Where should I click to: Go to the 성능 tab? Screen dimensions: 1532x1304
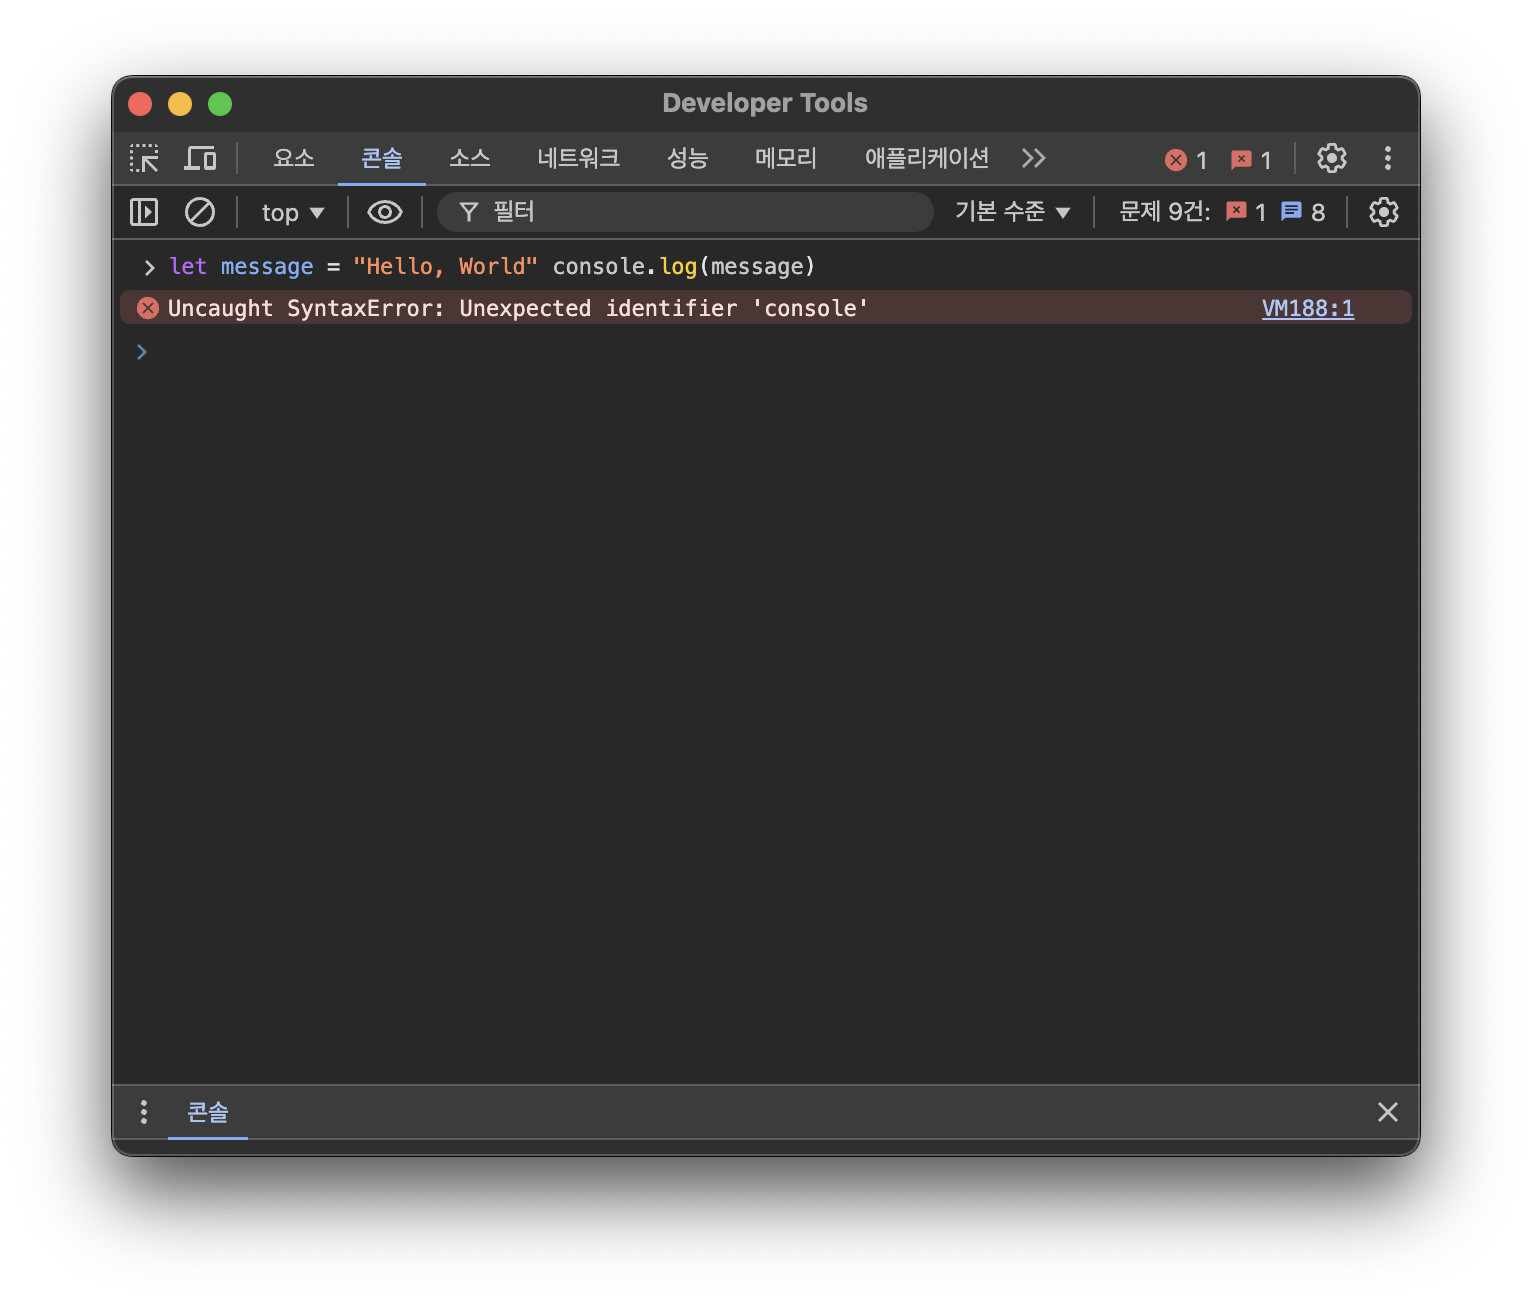[x=687, y=158]
